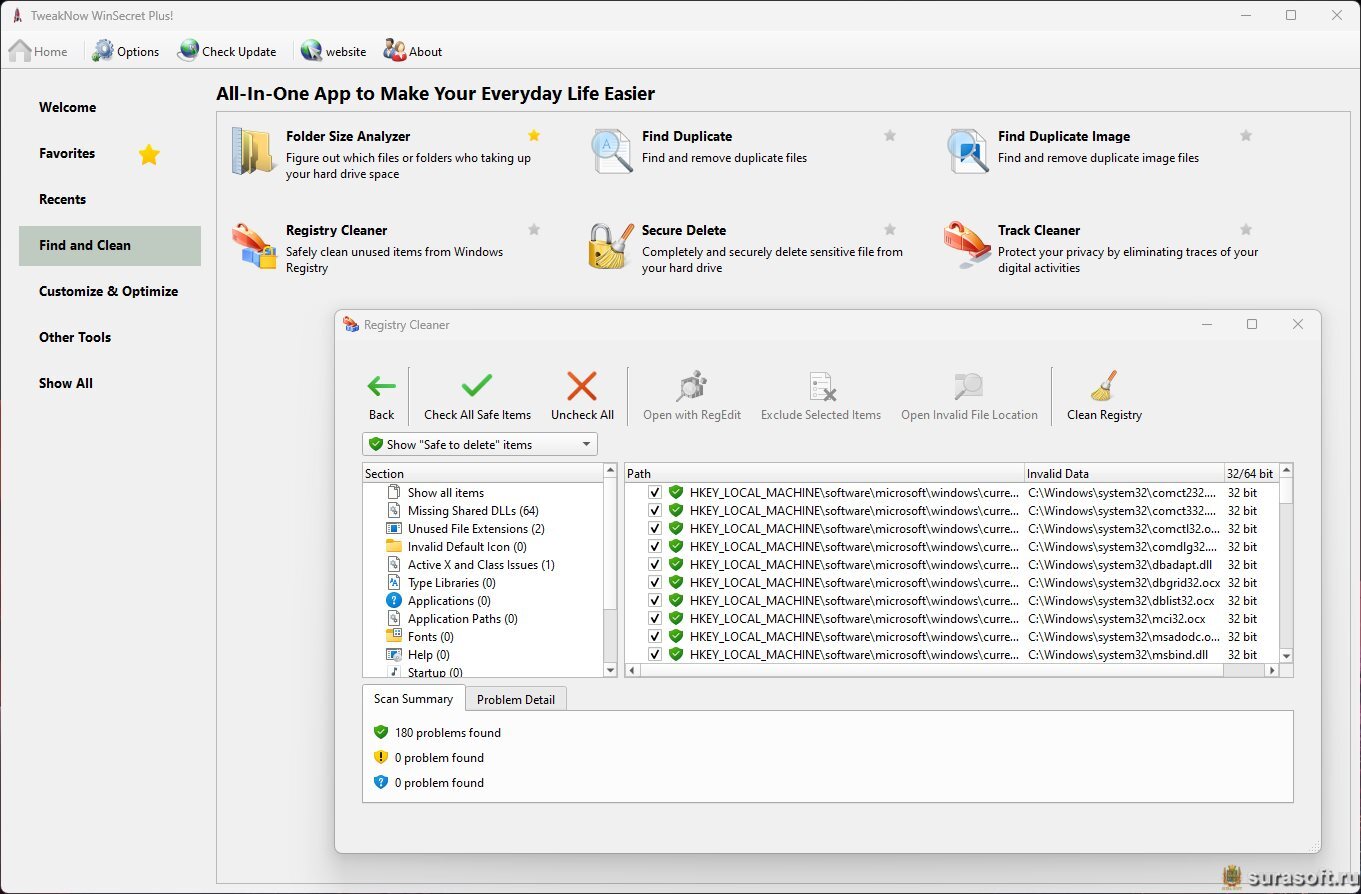Click the Section list up scroll arrow
The width and height of the screenshot is (1361, 894).
click(x=611, y=471)
